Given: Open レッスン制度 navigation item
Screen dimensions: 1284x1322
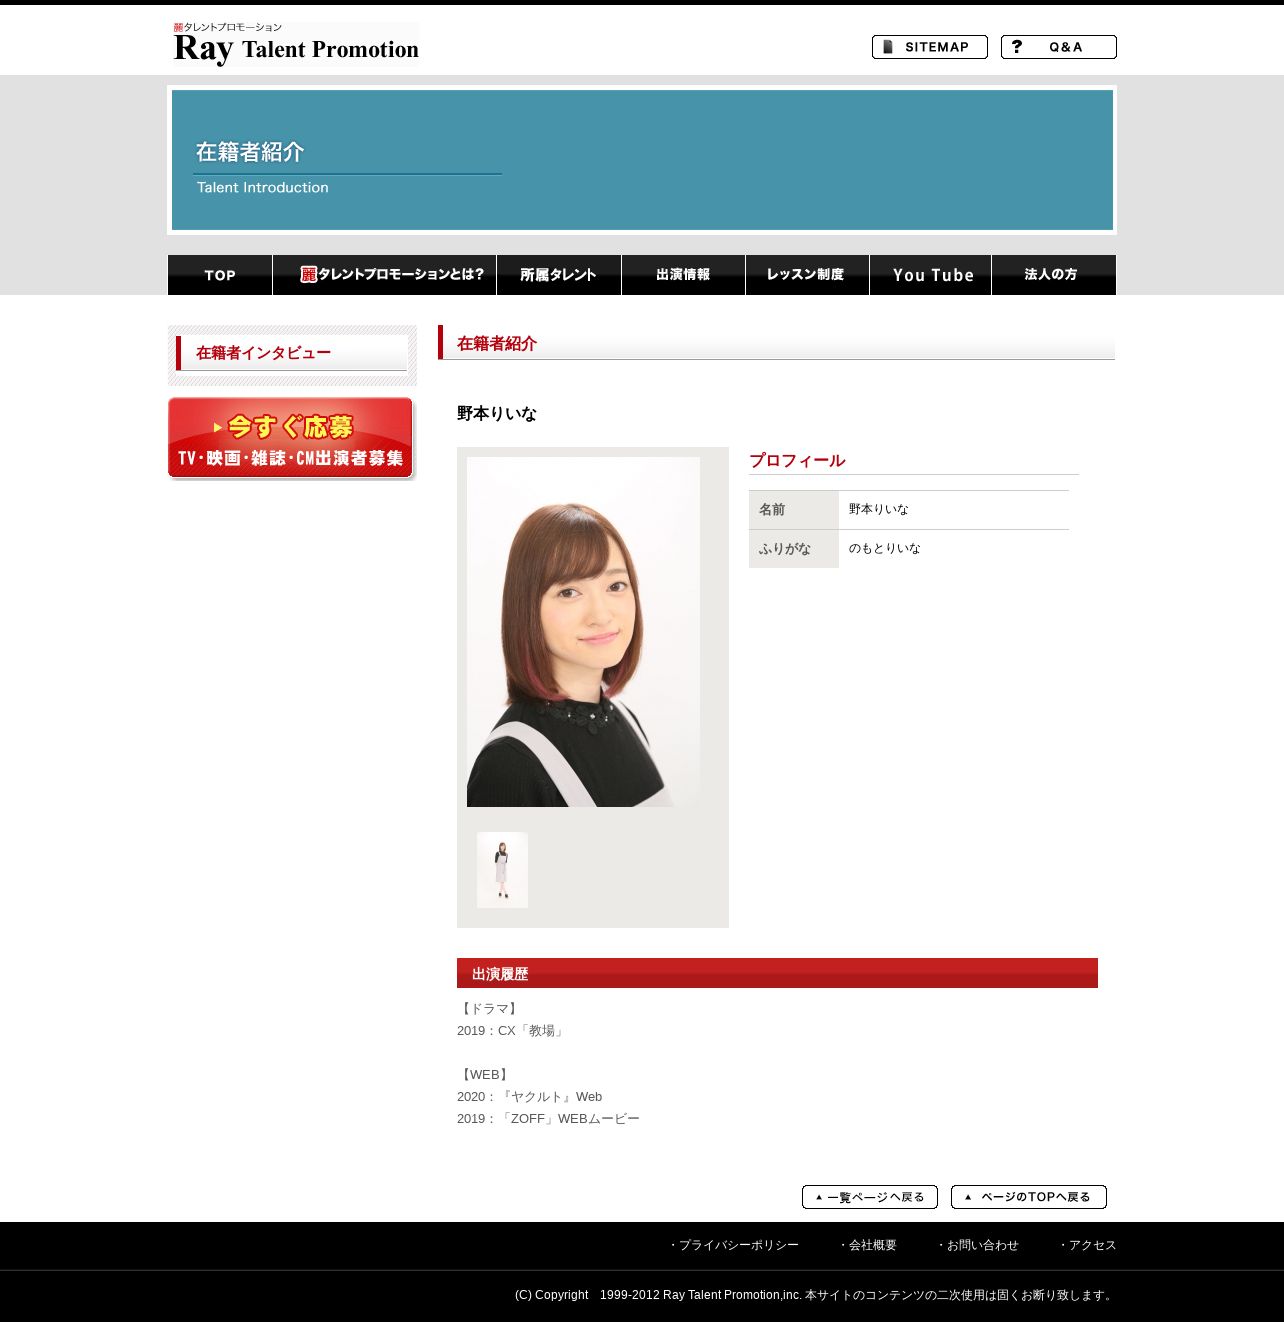Looking at the screenshot, I should [807, 275].
